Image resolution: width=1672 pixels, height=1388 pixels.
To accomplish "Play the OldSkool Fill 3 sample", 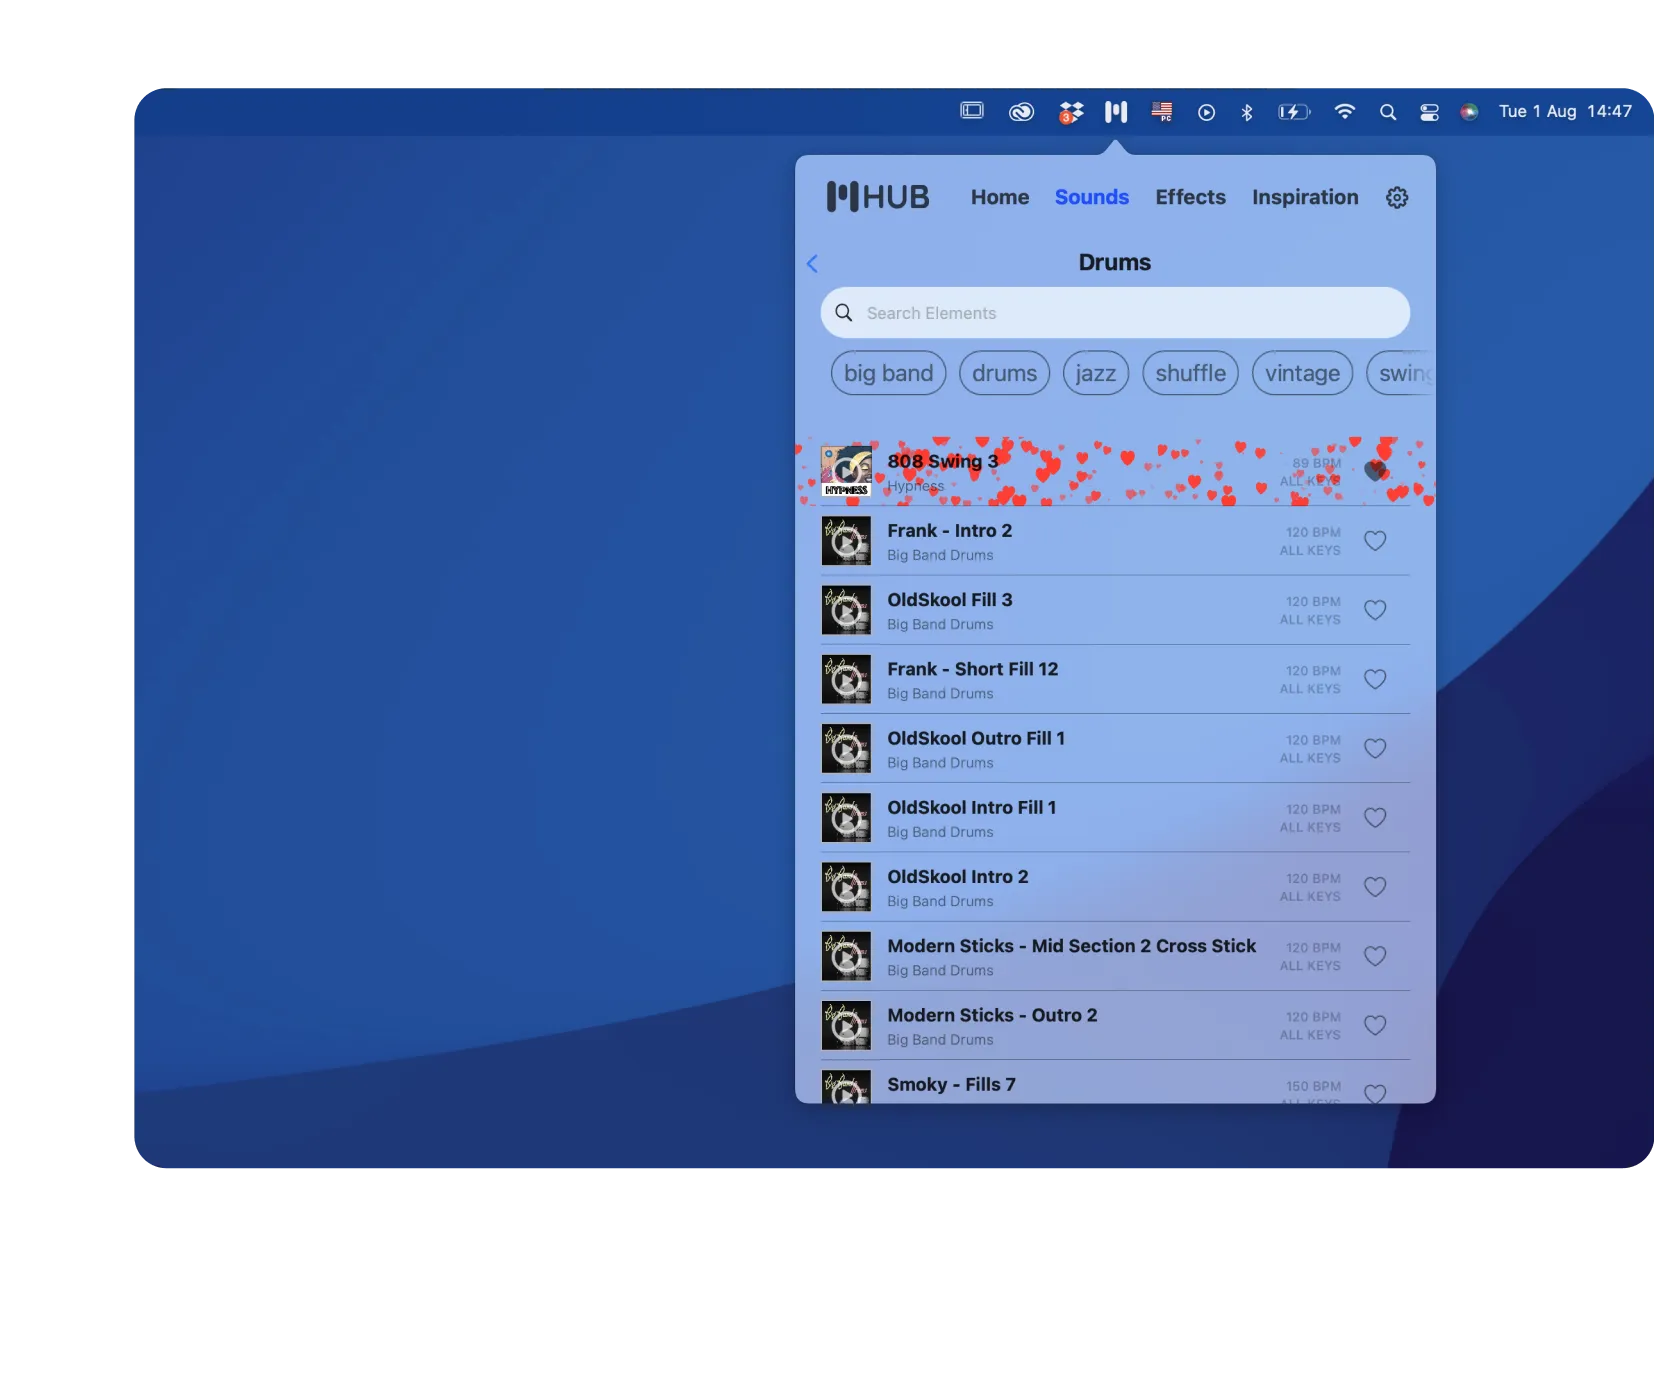I will click(846, 609).
